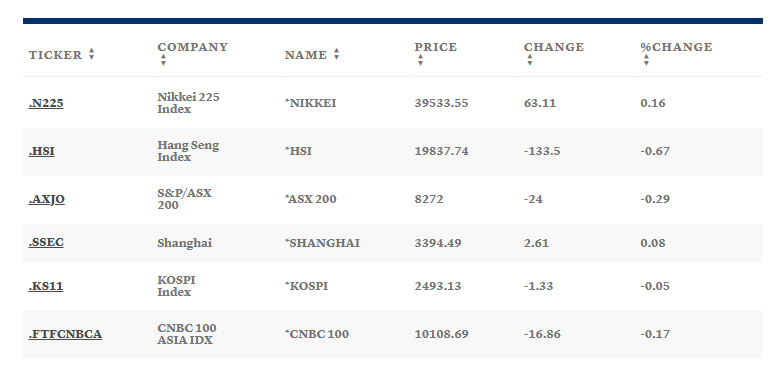Screen dimensions: 776x370
Task: Open the .SSEC ticker link
Action: click(x=46, y=242)
